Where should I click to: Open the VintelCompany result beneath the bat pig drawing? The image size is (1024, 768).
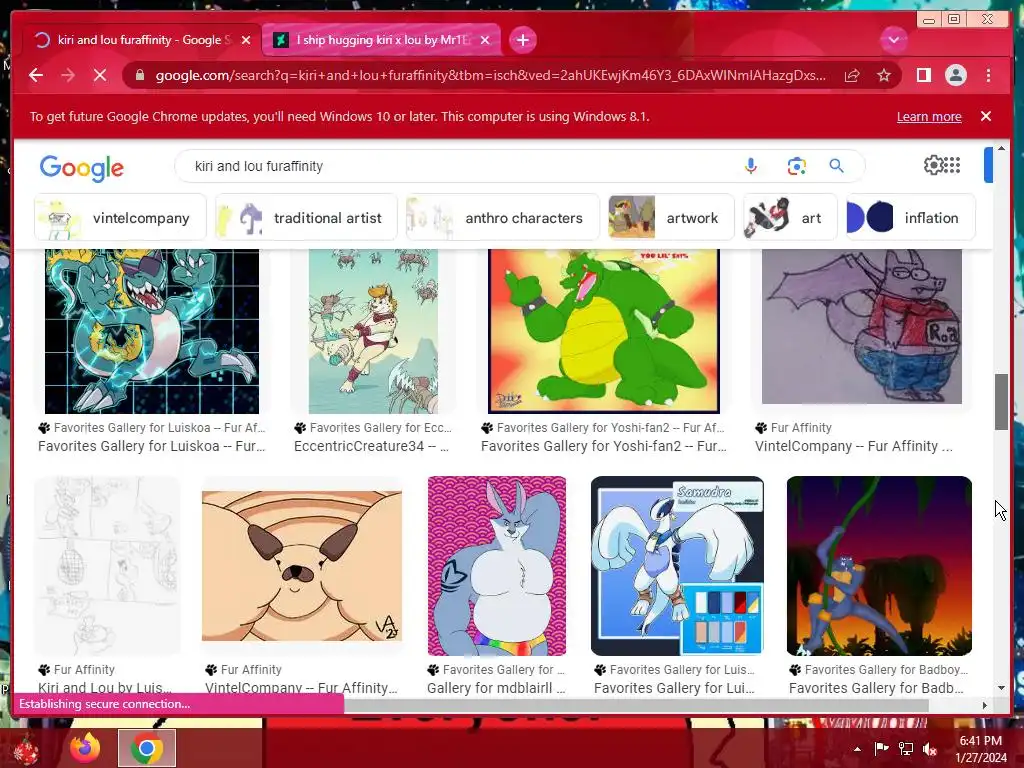pos(854,446)
